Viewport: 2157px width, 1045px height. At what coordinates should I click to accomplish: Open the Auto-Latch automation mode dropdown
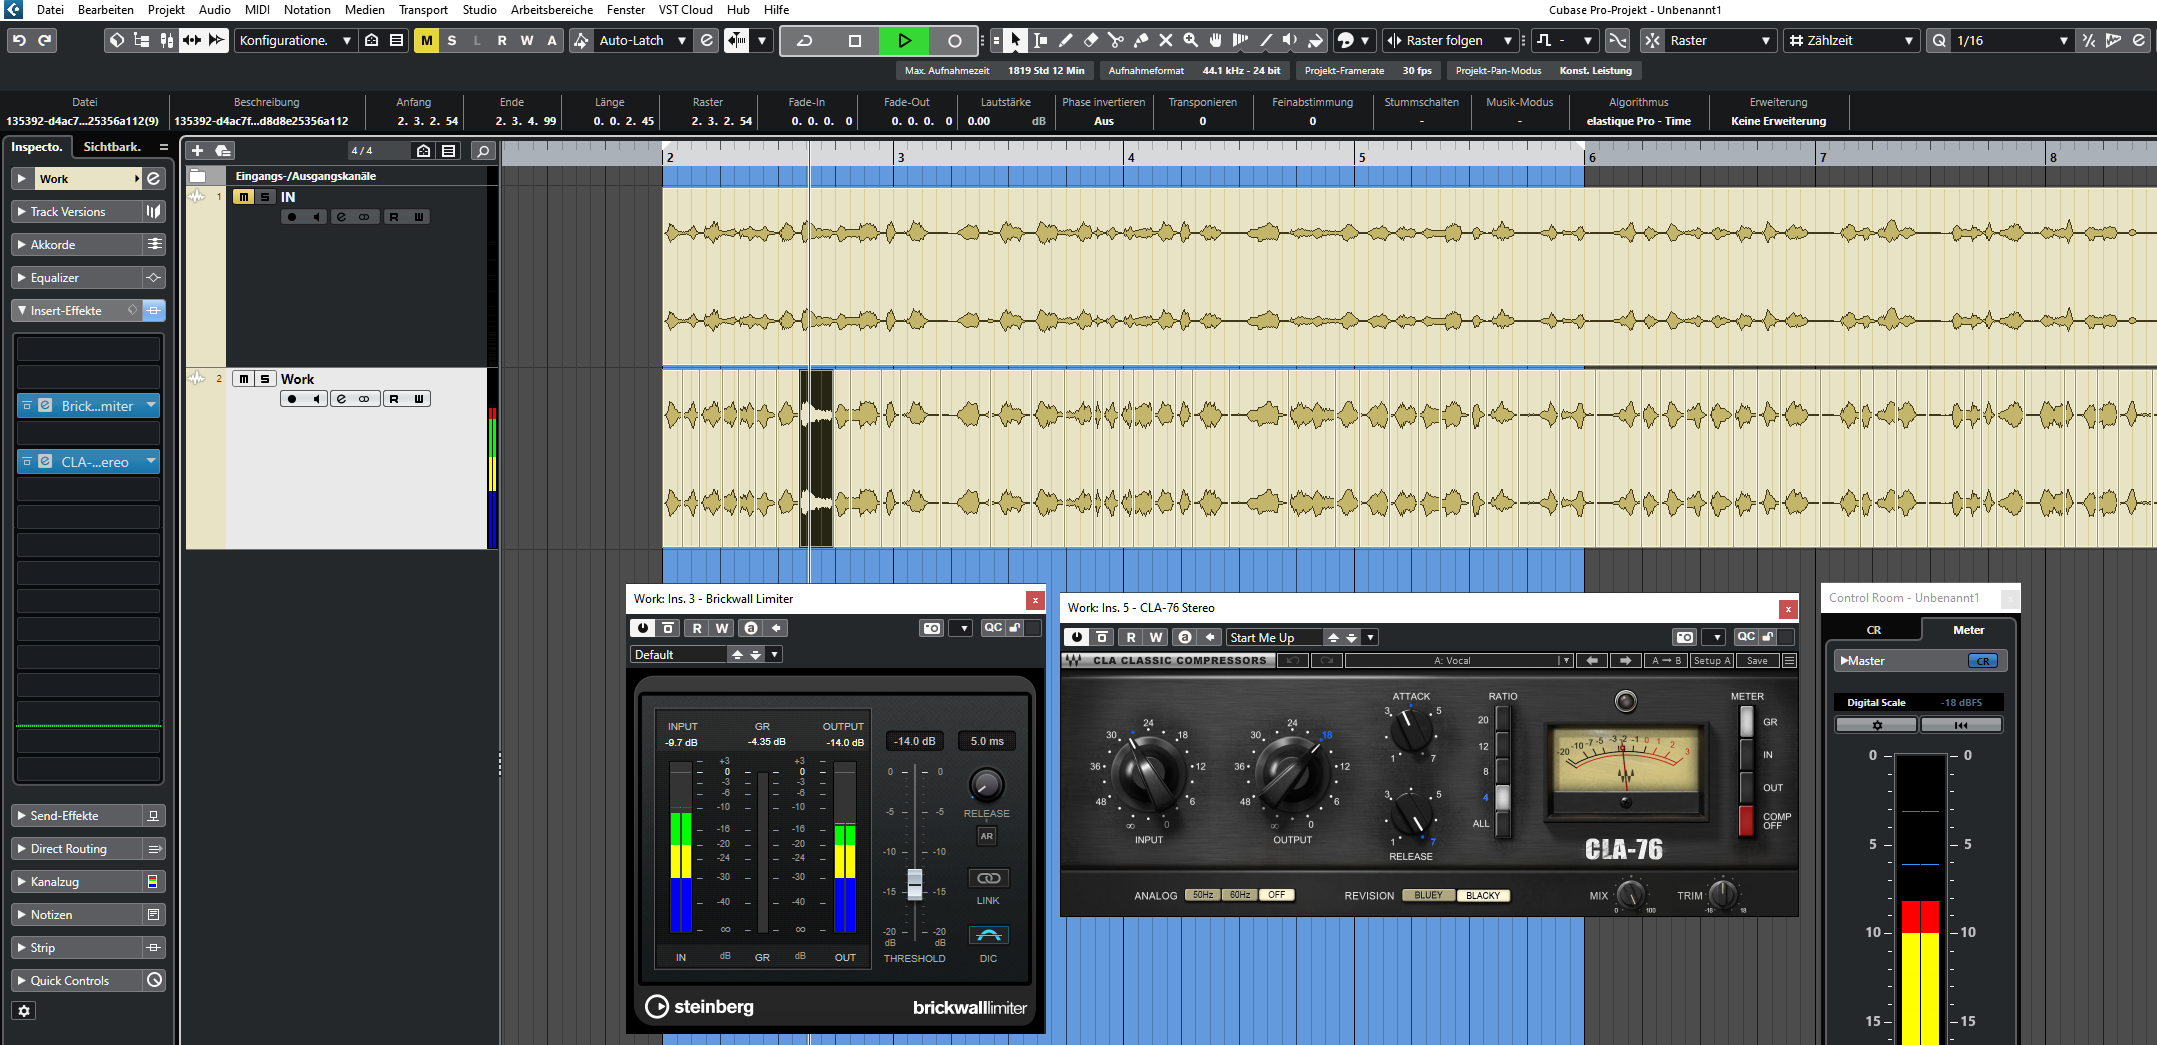click(x=682, y=41)
